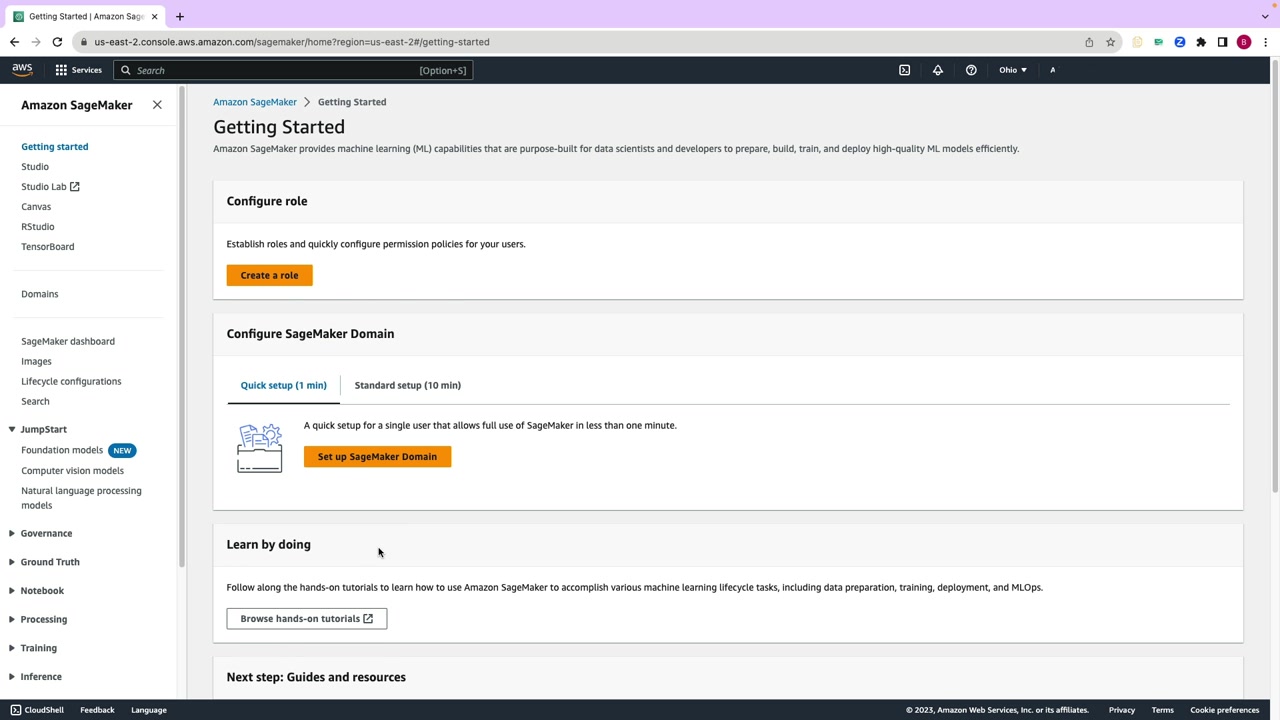Bookmark this page with star icon

[1110, 42]
